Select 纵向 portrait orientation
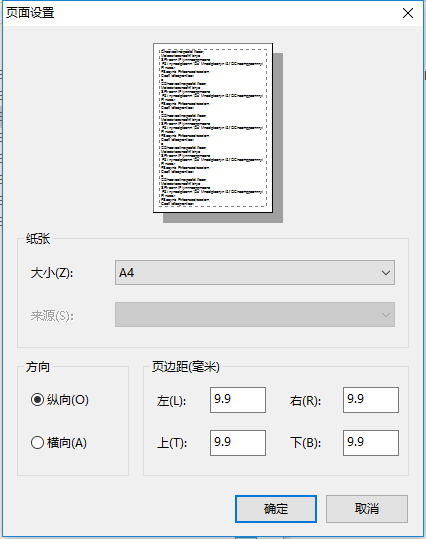Viewport: 426px width, 539px height. (x=37, y=400)
